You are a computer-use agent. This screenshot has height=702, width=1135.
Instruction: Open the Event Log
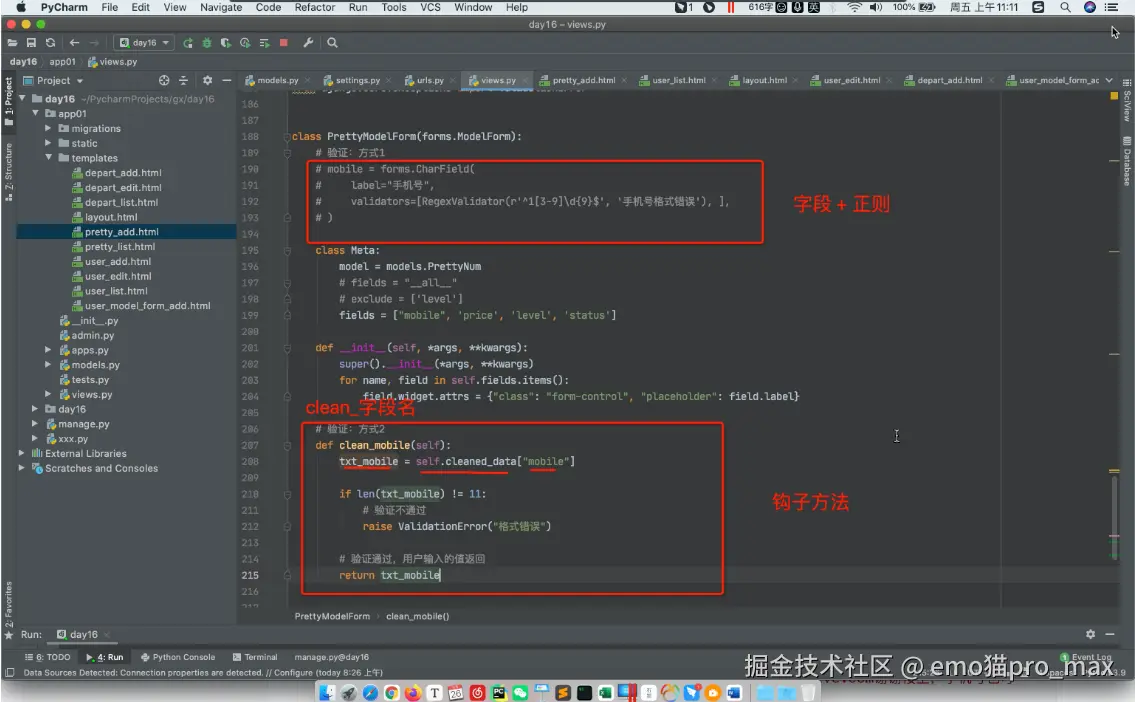(x=1086, y=657)
